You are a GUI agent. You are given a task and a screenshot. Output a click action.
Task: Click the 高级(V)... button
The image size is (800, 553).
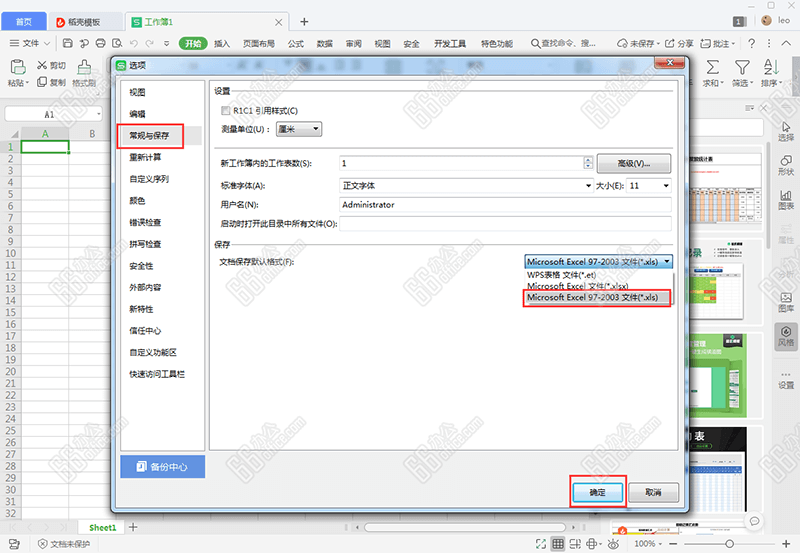point(634,163)
